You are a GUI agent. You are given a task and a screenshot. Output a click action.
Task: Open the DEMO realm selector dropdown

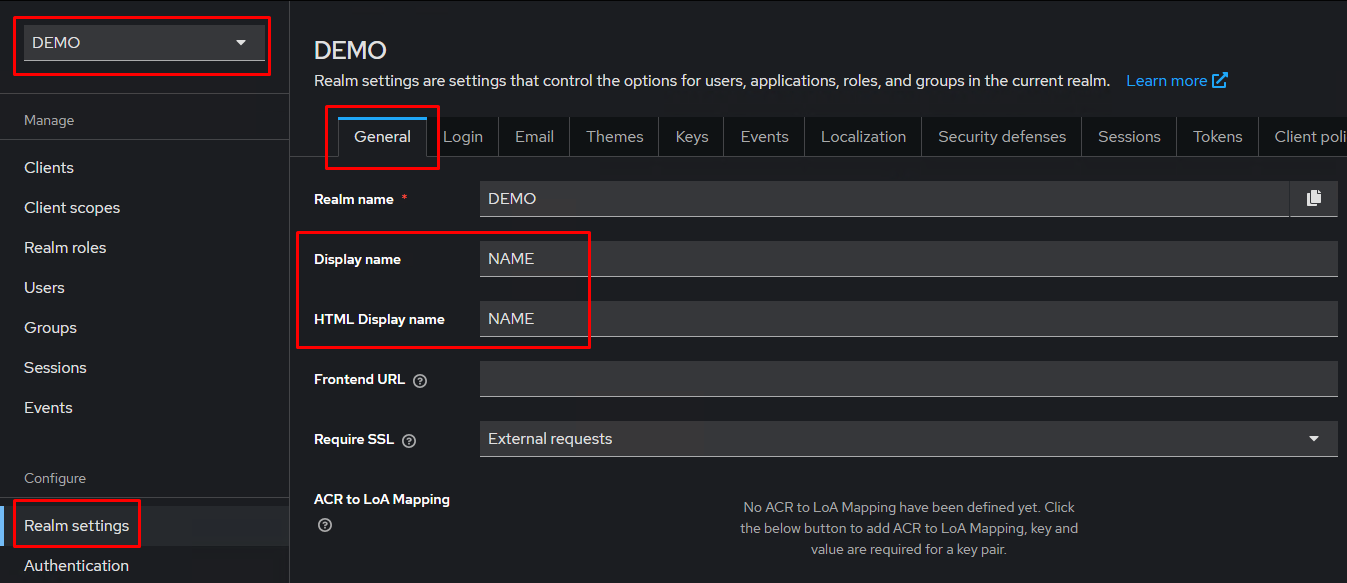coord(144,43)
